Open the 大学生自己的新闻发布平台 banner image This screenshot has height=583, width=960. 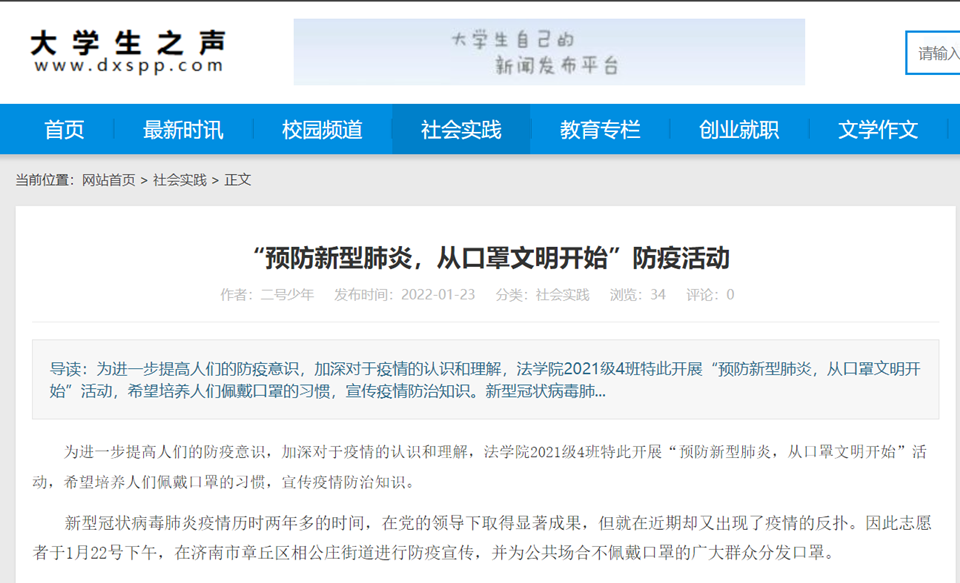549,52
